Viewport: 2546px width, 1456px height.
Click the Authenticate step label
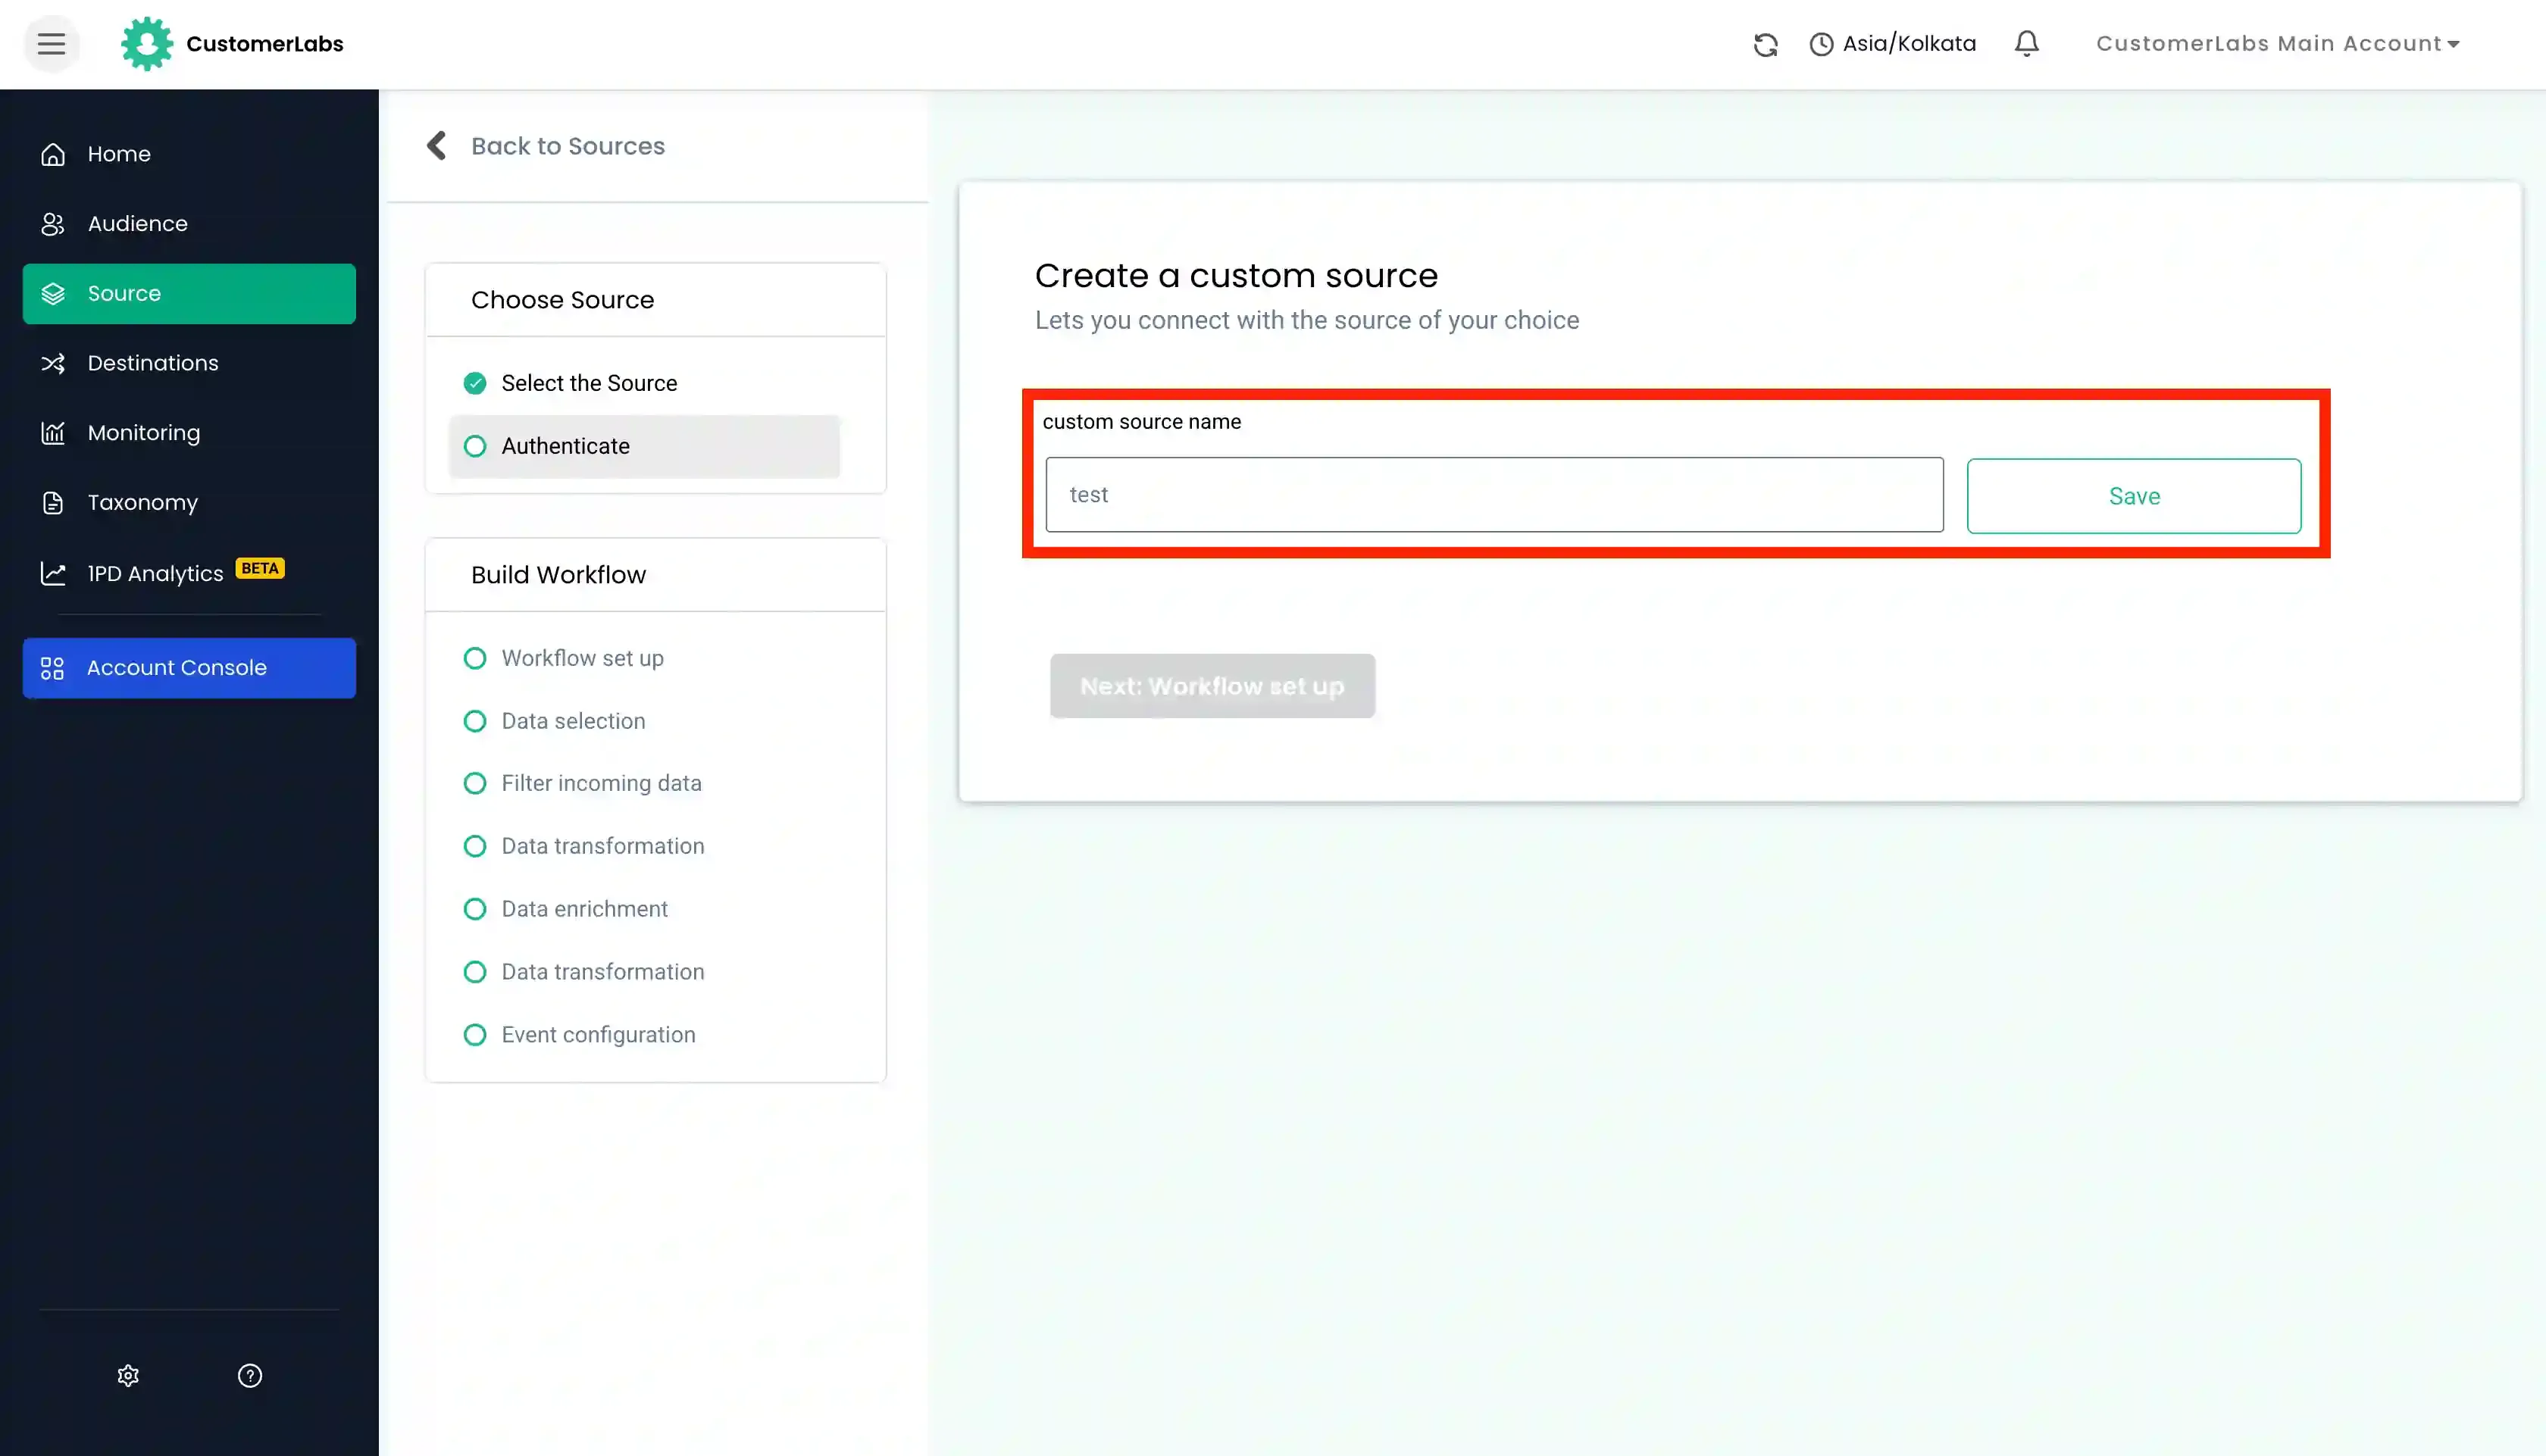(x=565, y=446)
